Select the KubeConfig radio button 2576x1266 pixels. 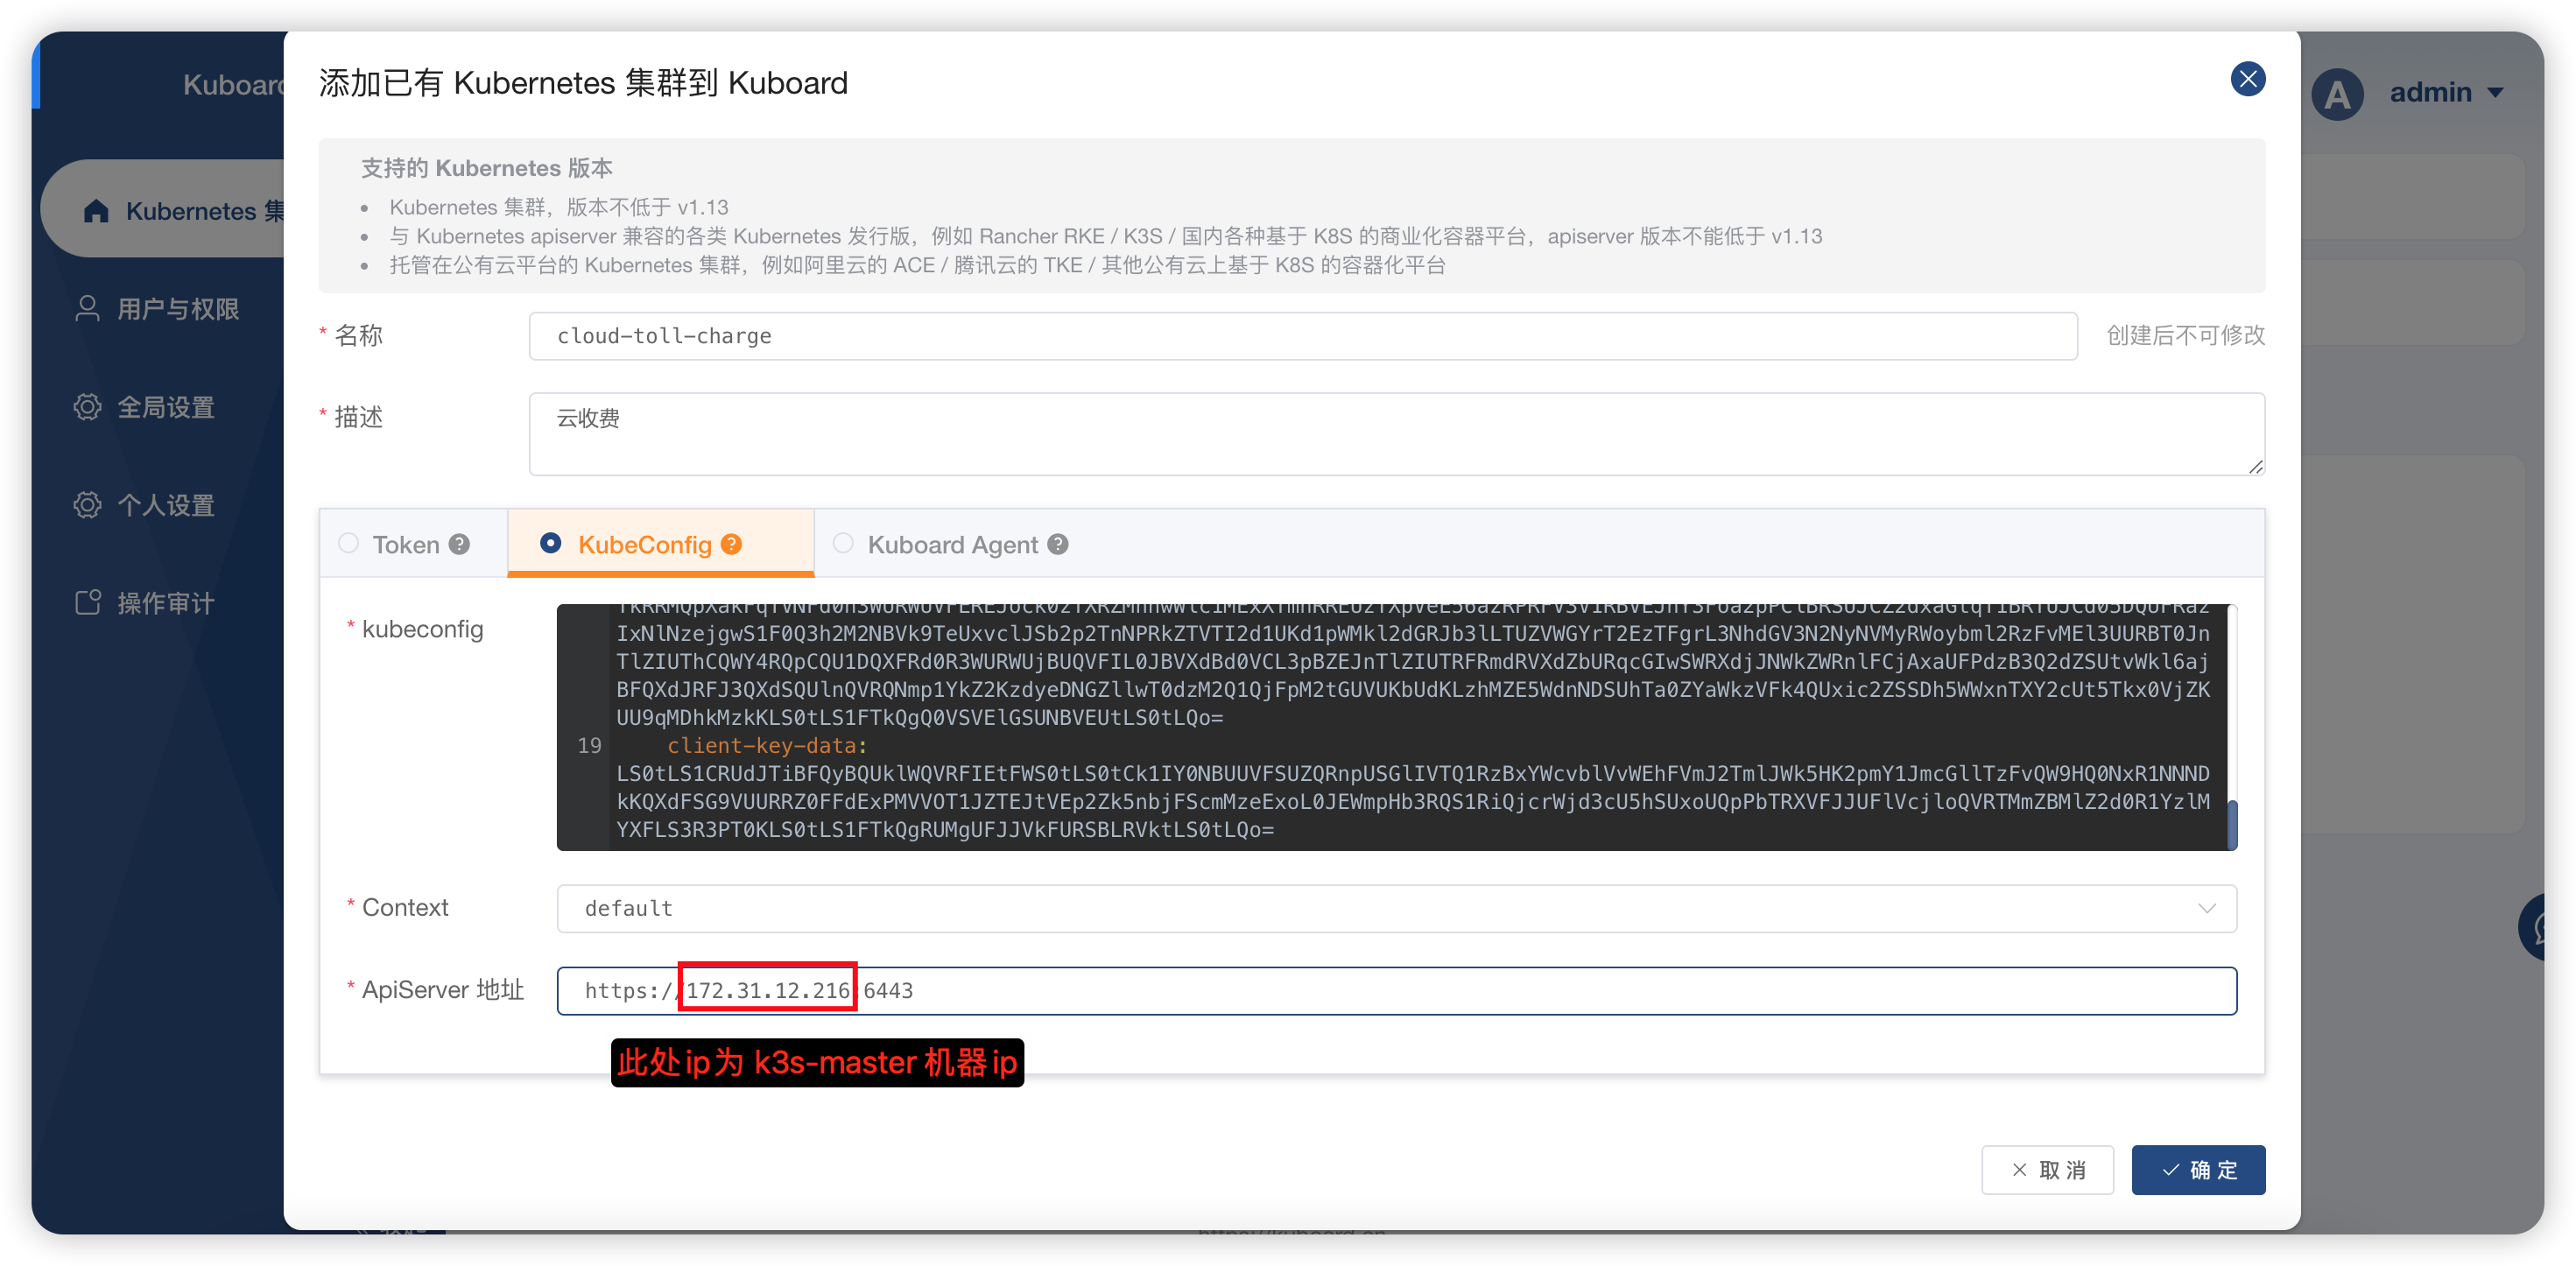(550, 543)
